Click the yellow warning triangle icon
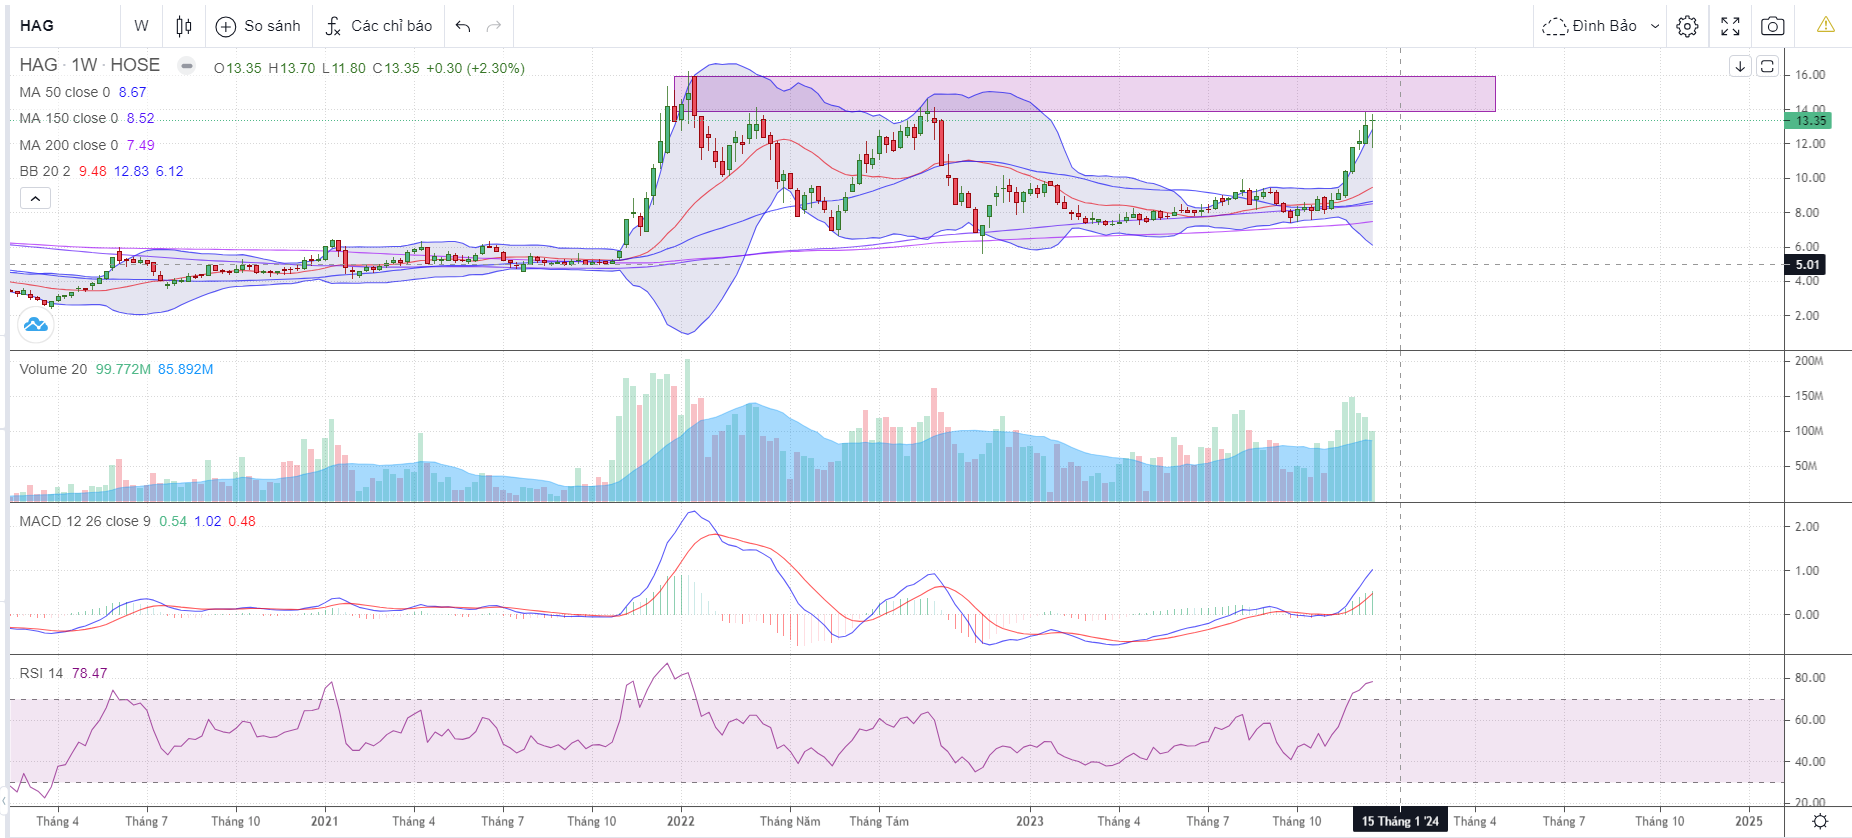This screenshot has height=838, width=1852. [x=1826, y=25]
